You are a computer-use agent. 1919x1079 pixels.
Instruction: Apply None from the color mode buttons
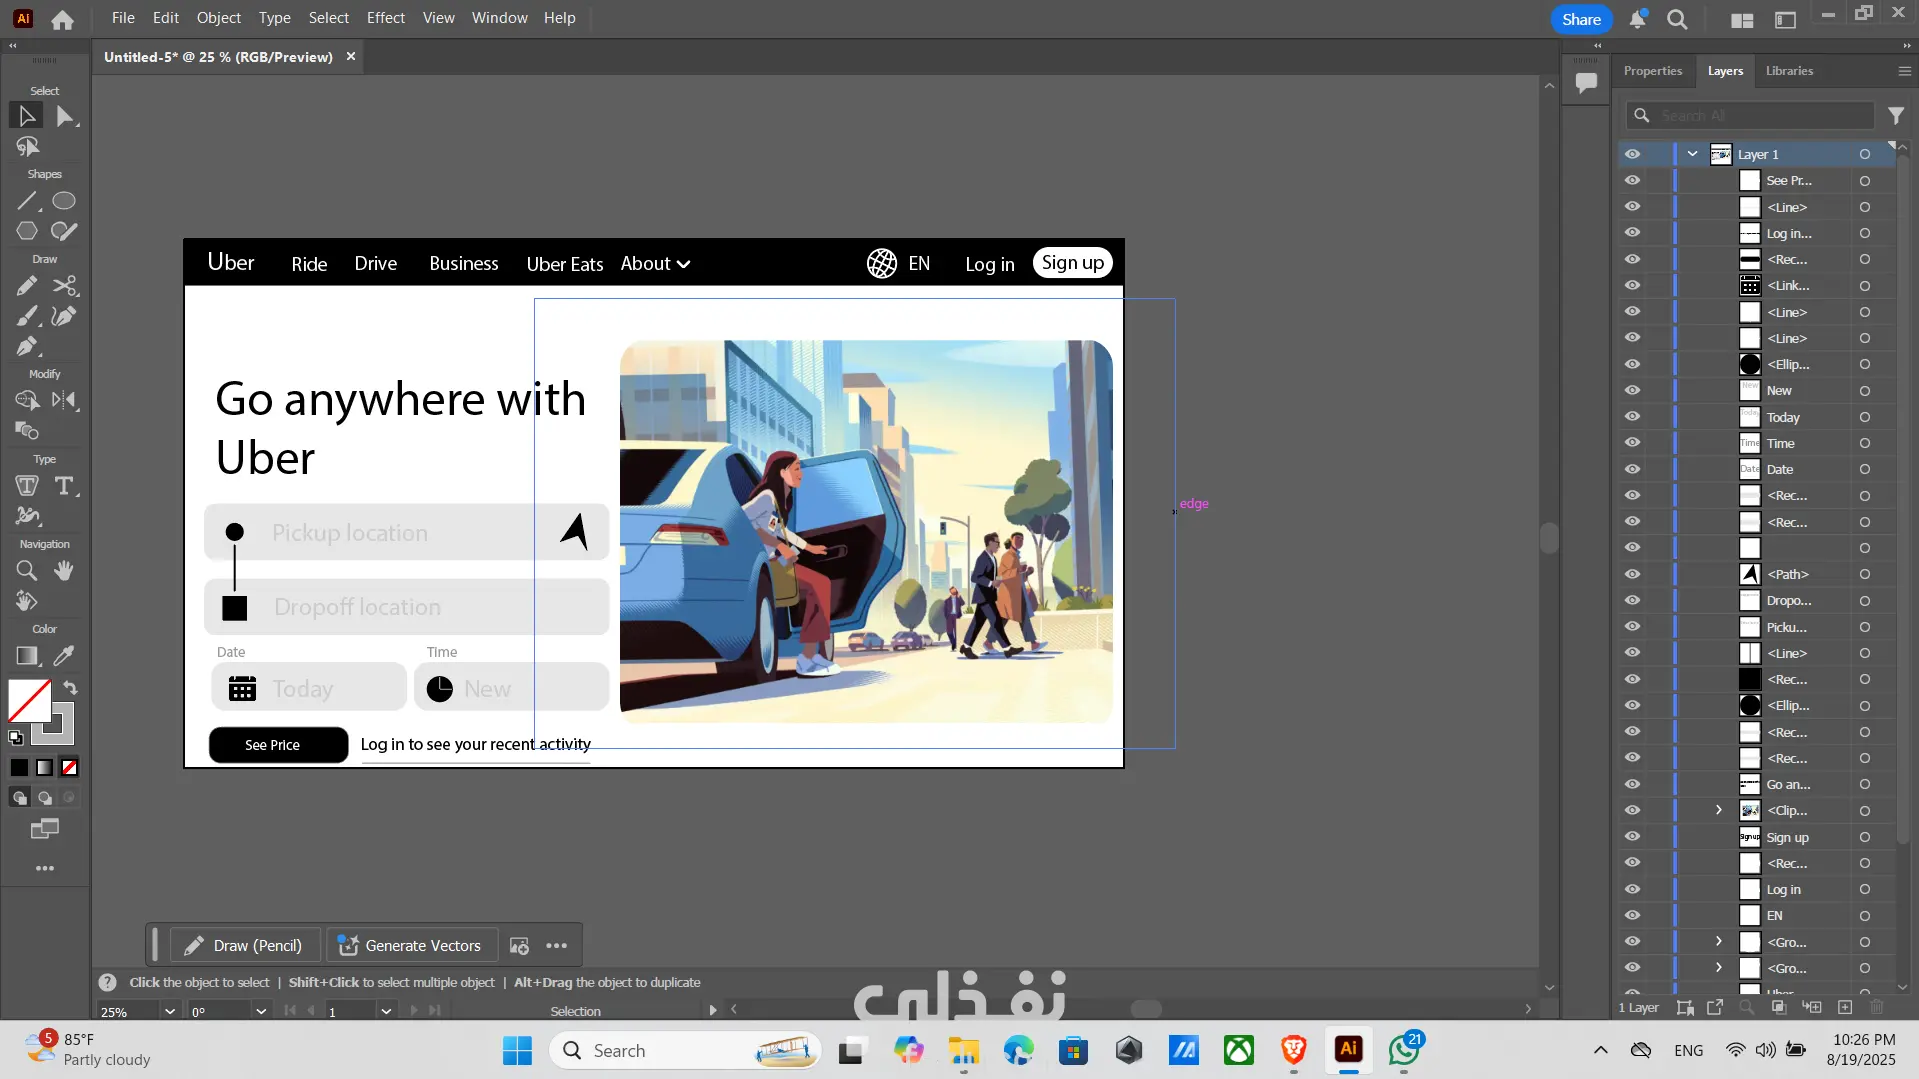(70, 767)
